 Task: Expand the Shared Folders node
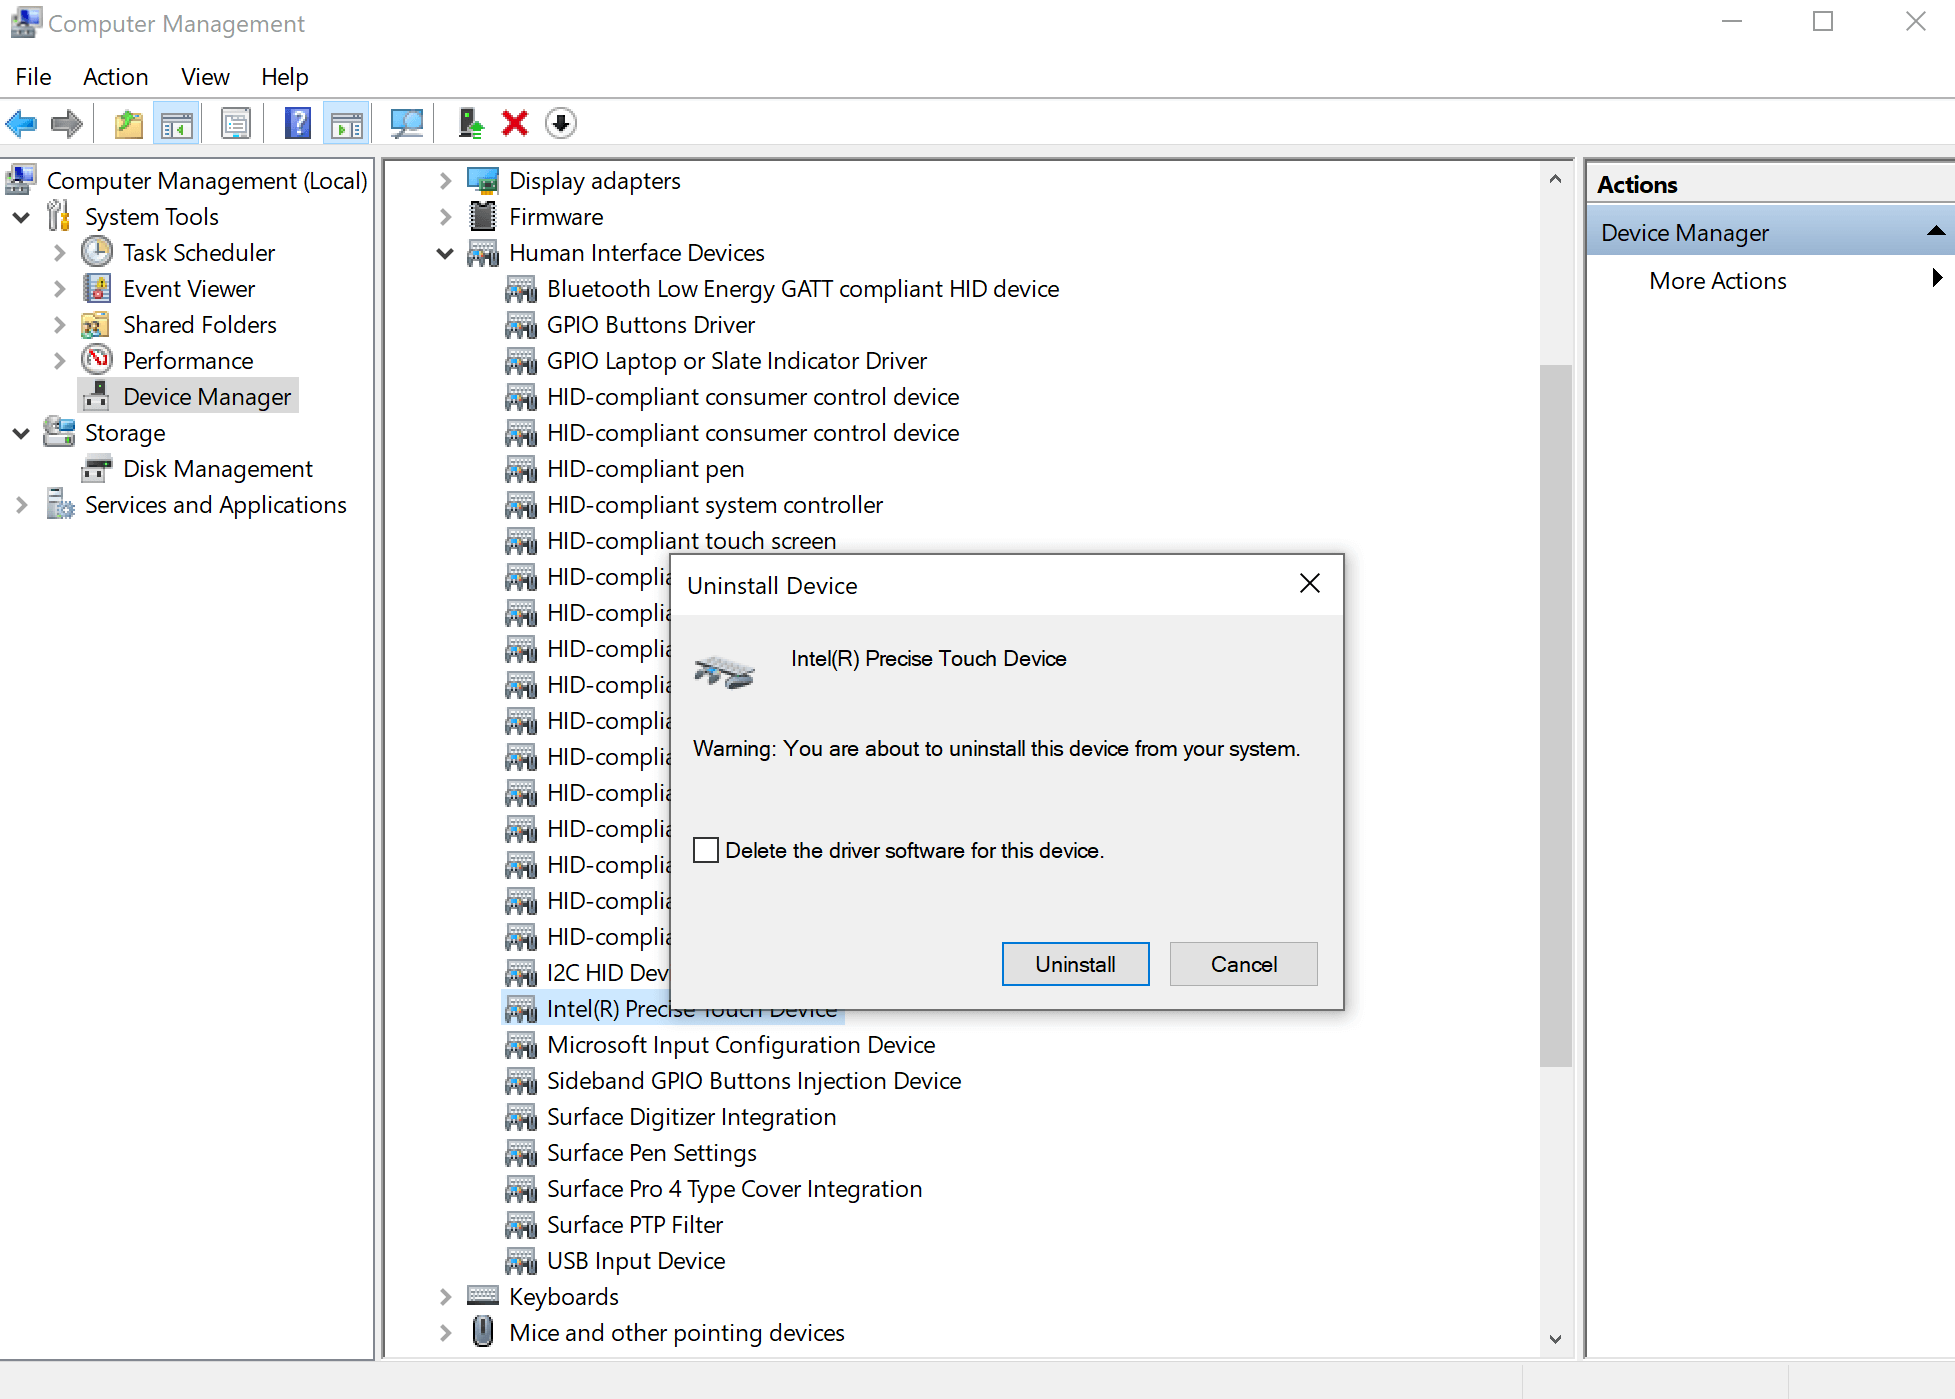(x=59, y=324)
